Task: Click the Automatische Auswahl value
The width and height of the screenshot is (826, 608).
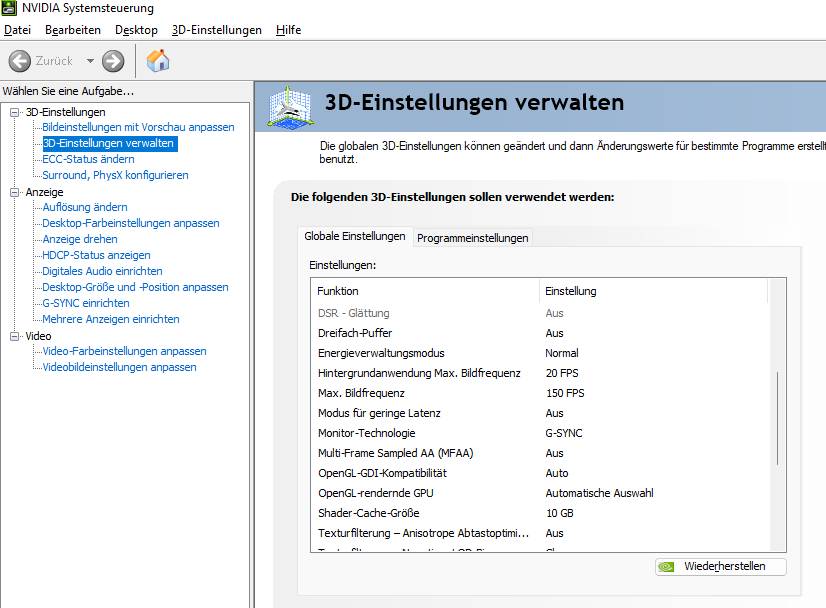Action: pos(599,493)
